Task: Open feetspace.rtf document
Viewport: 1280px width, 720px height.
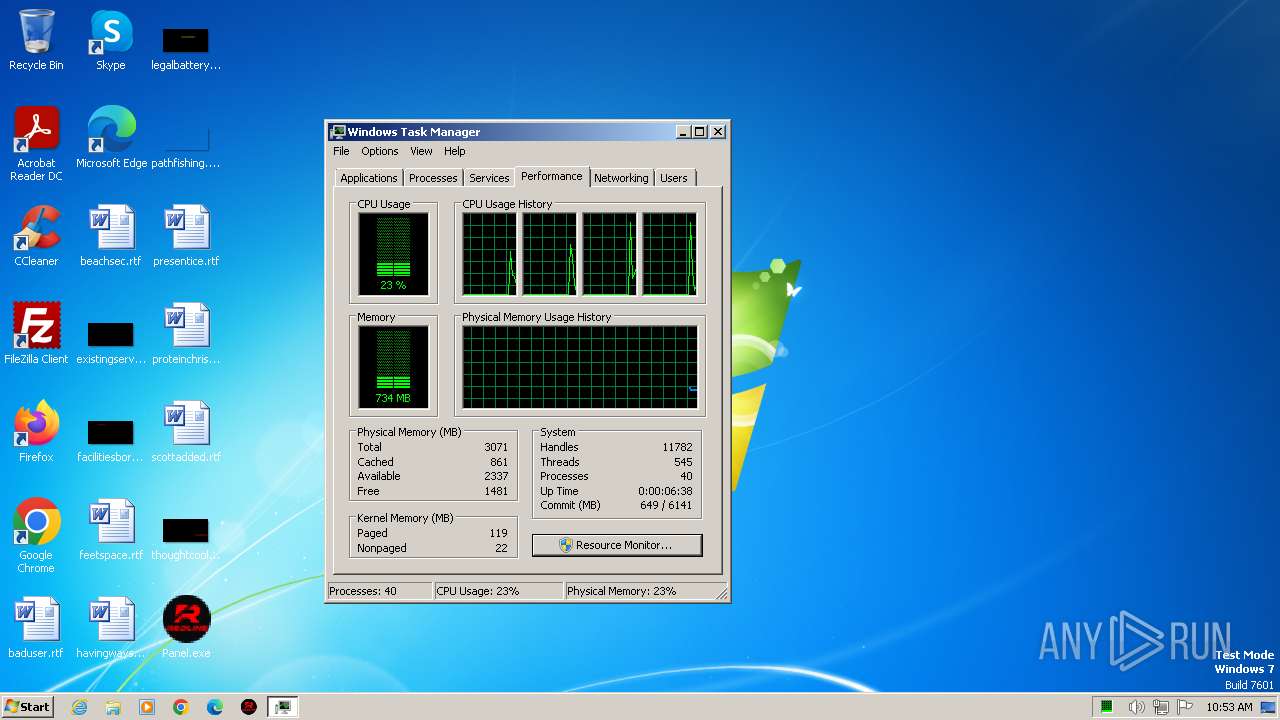Action: (111, 529)
